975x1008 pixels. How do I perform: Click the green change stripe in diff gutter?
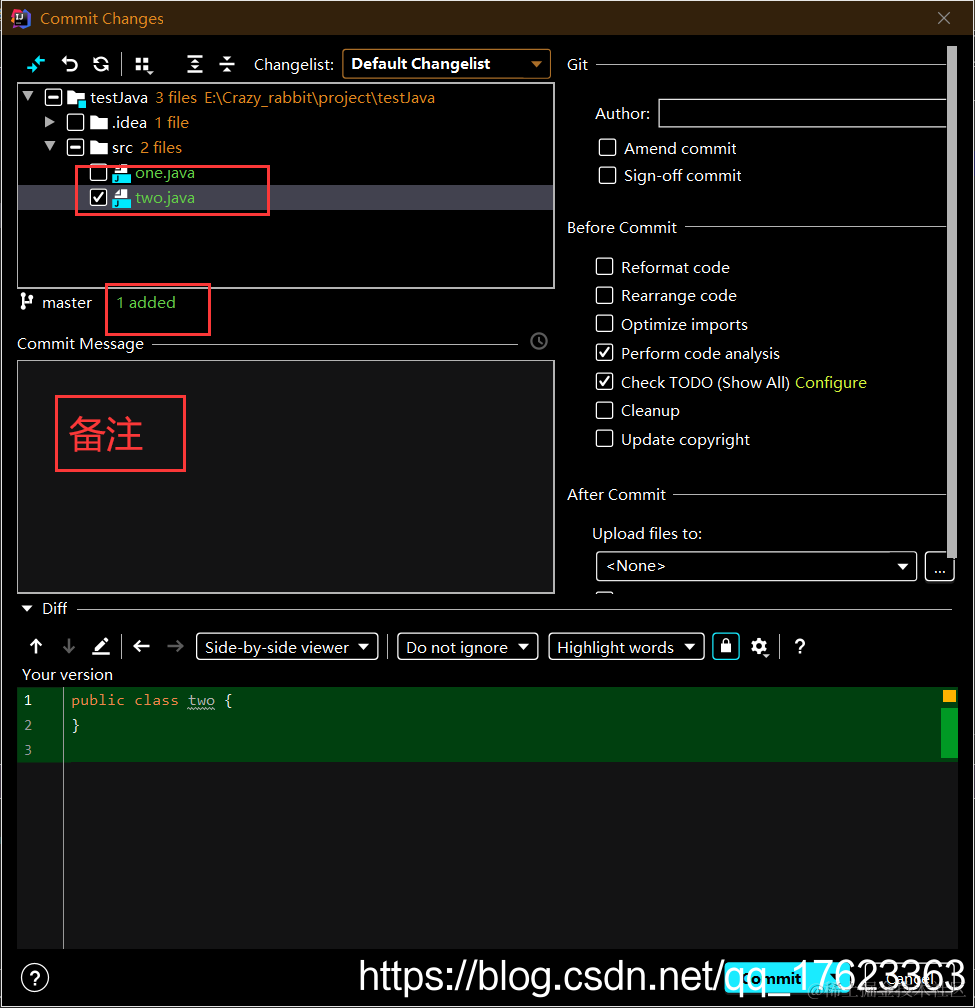click(x=949, y=733)
